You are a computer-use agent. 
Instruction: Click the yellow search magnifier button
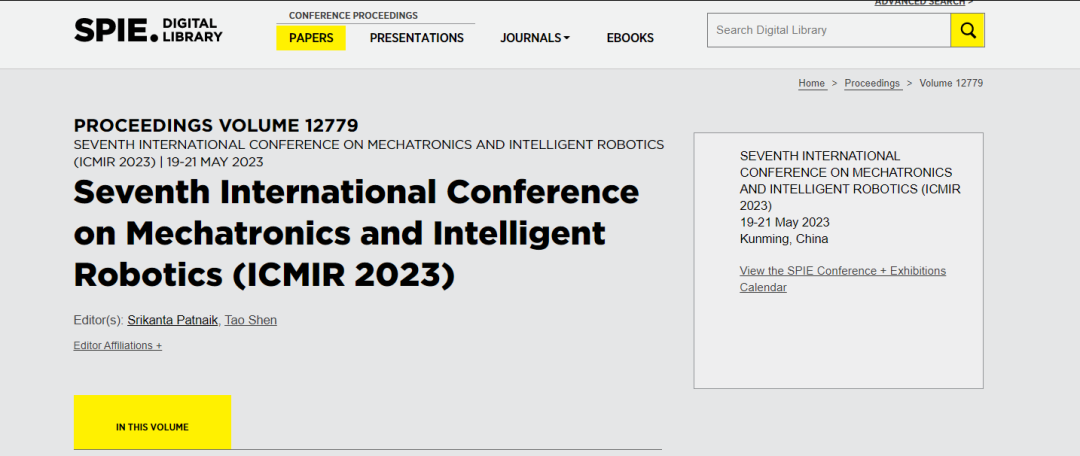[x=968, y=30]
